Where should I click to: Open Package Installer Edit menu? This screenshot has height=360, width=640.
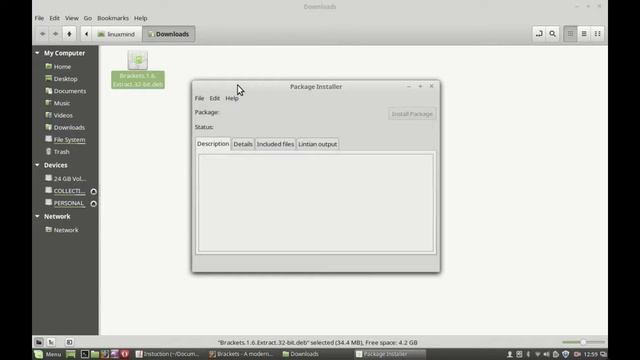click(215, 98)
